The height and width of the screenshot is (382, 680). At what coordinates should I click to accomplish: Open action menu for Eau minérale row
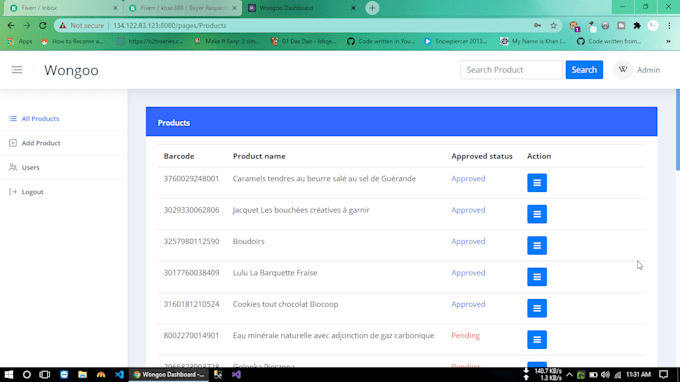pos(537,340)
